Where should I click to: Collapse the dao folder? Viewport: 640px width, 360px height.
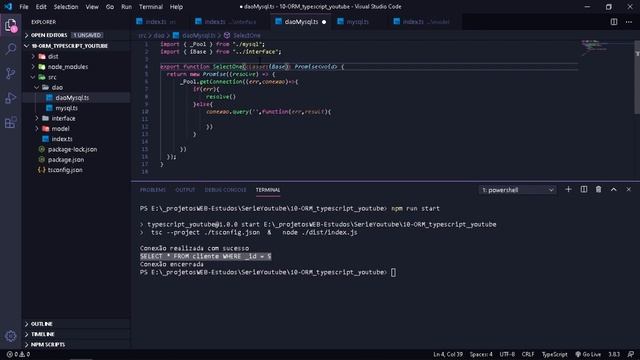[76, 87]
